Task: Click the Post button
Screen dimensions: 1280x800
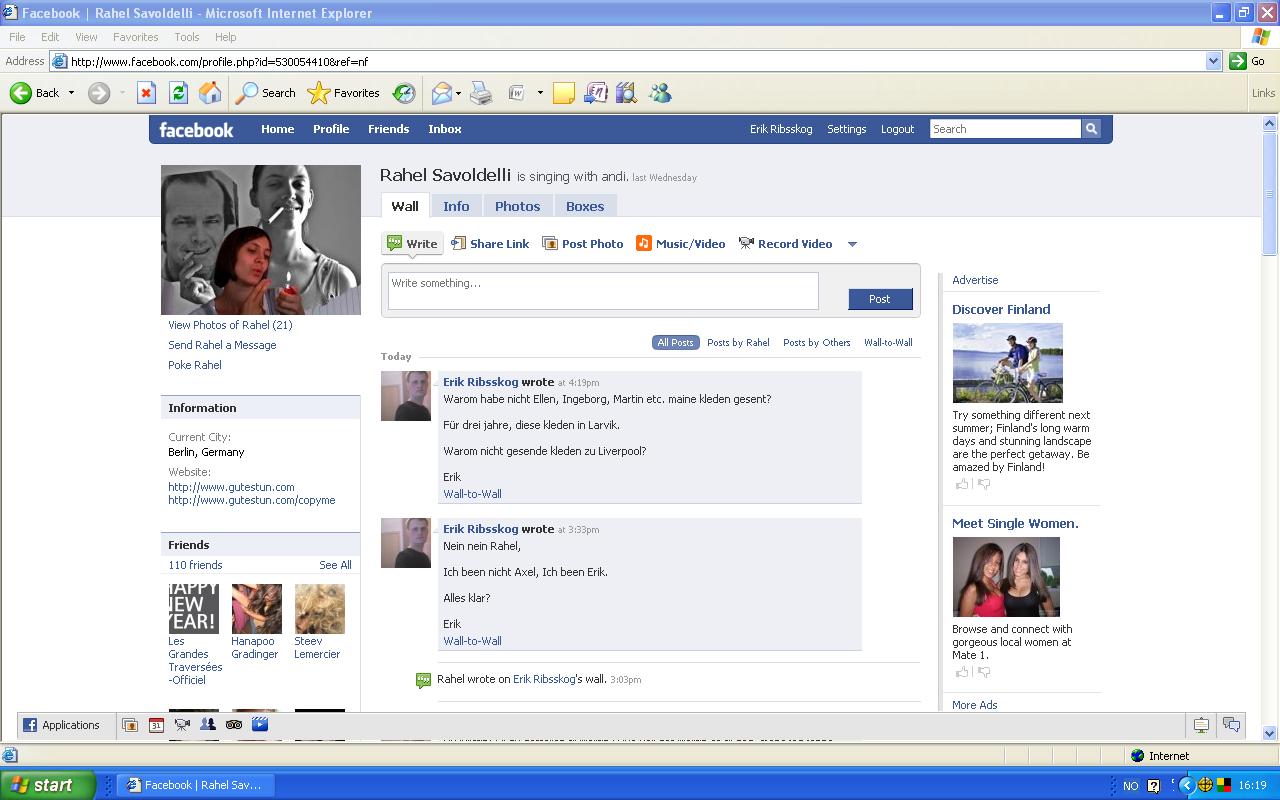Action: [x=880, y=299]
